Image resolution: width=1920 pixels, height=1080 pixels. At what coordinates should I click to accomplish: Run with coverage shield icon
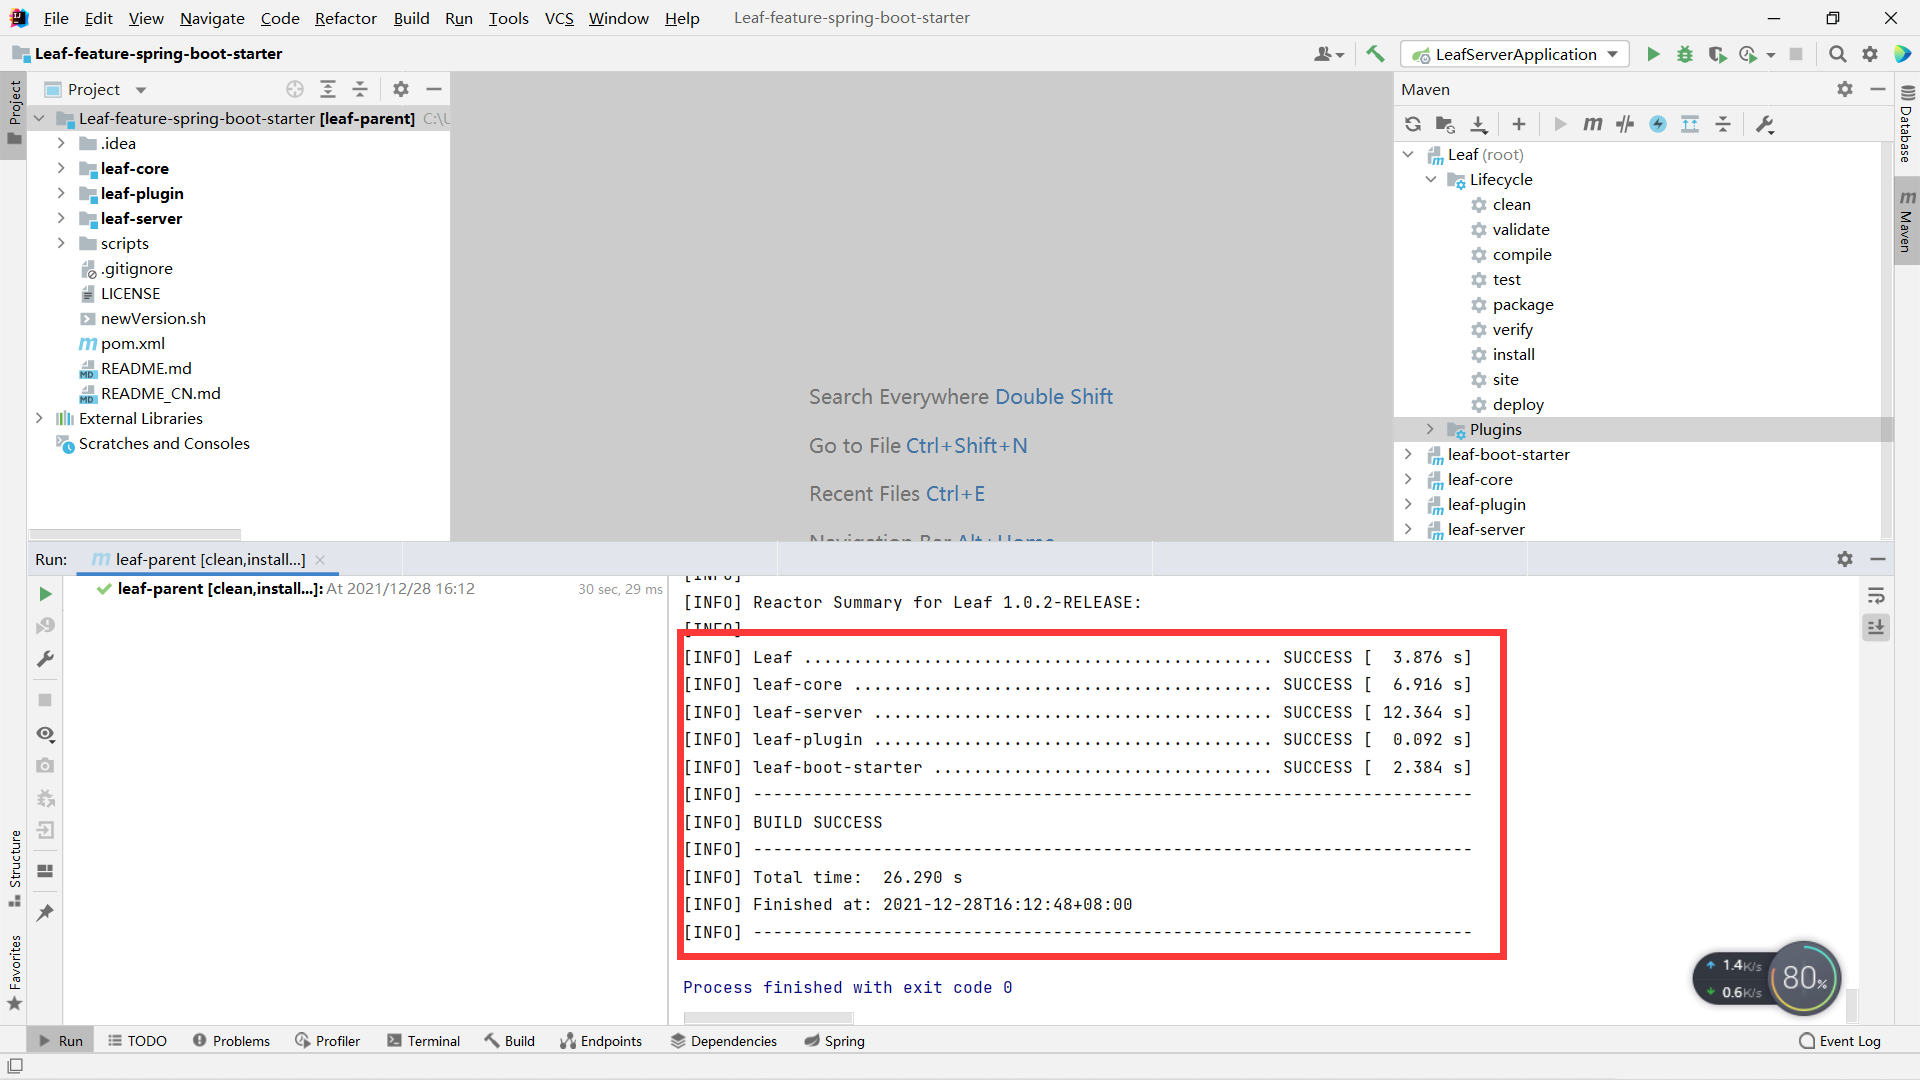point(1717,54)
